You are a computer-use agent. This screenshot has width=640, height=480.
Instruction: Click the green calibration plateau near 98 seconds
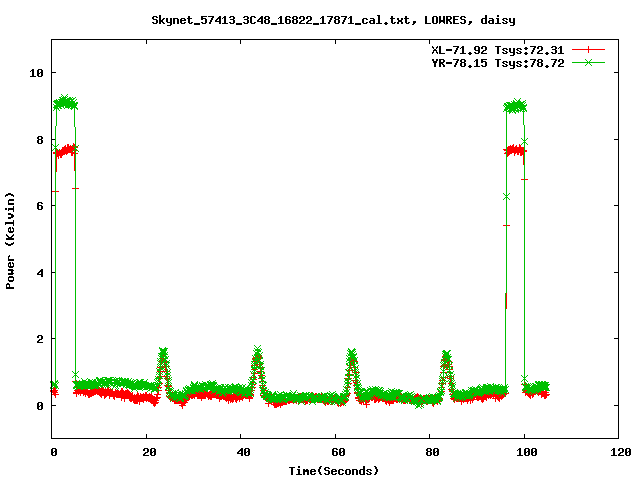(x=515, y=107)
